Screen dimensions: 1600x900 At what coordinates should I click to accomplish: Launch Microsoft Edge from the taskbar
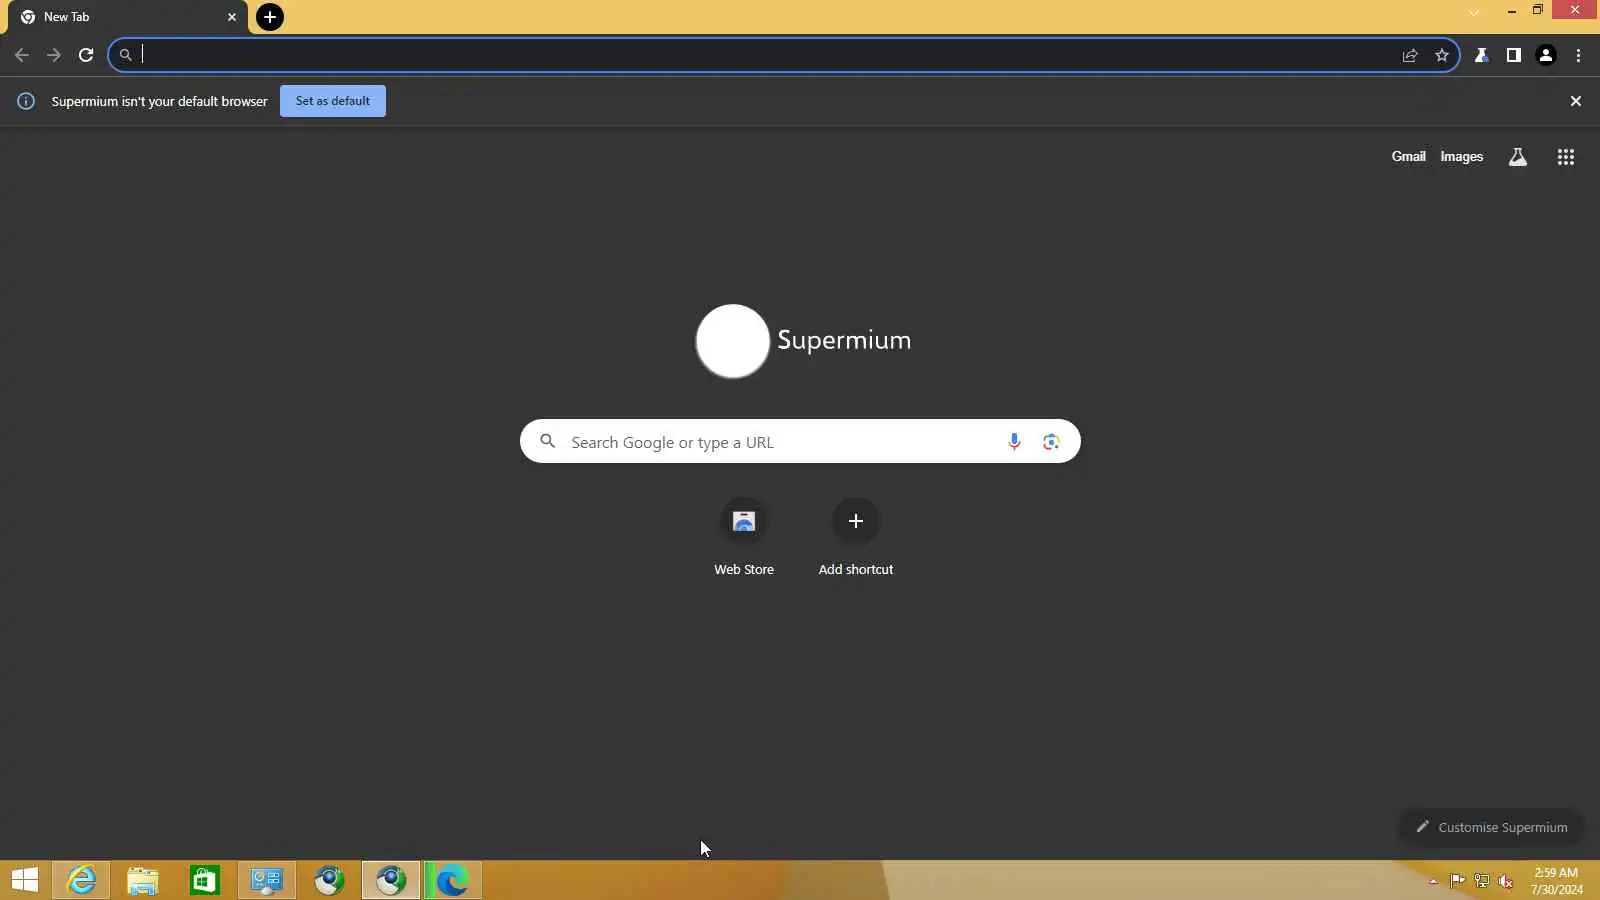point(453,880)
